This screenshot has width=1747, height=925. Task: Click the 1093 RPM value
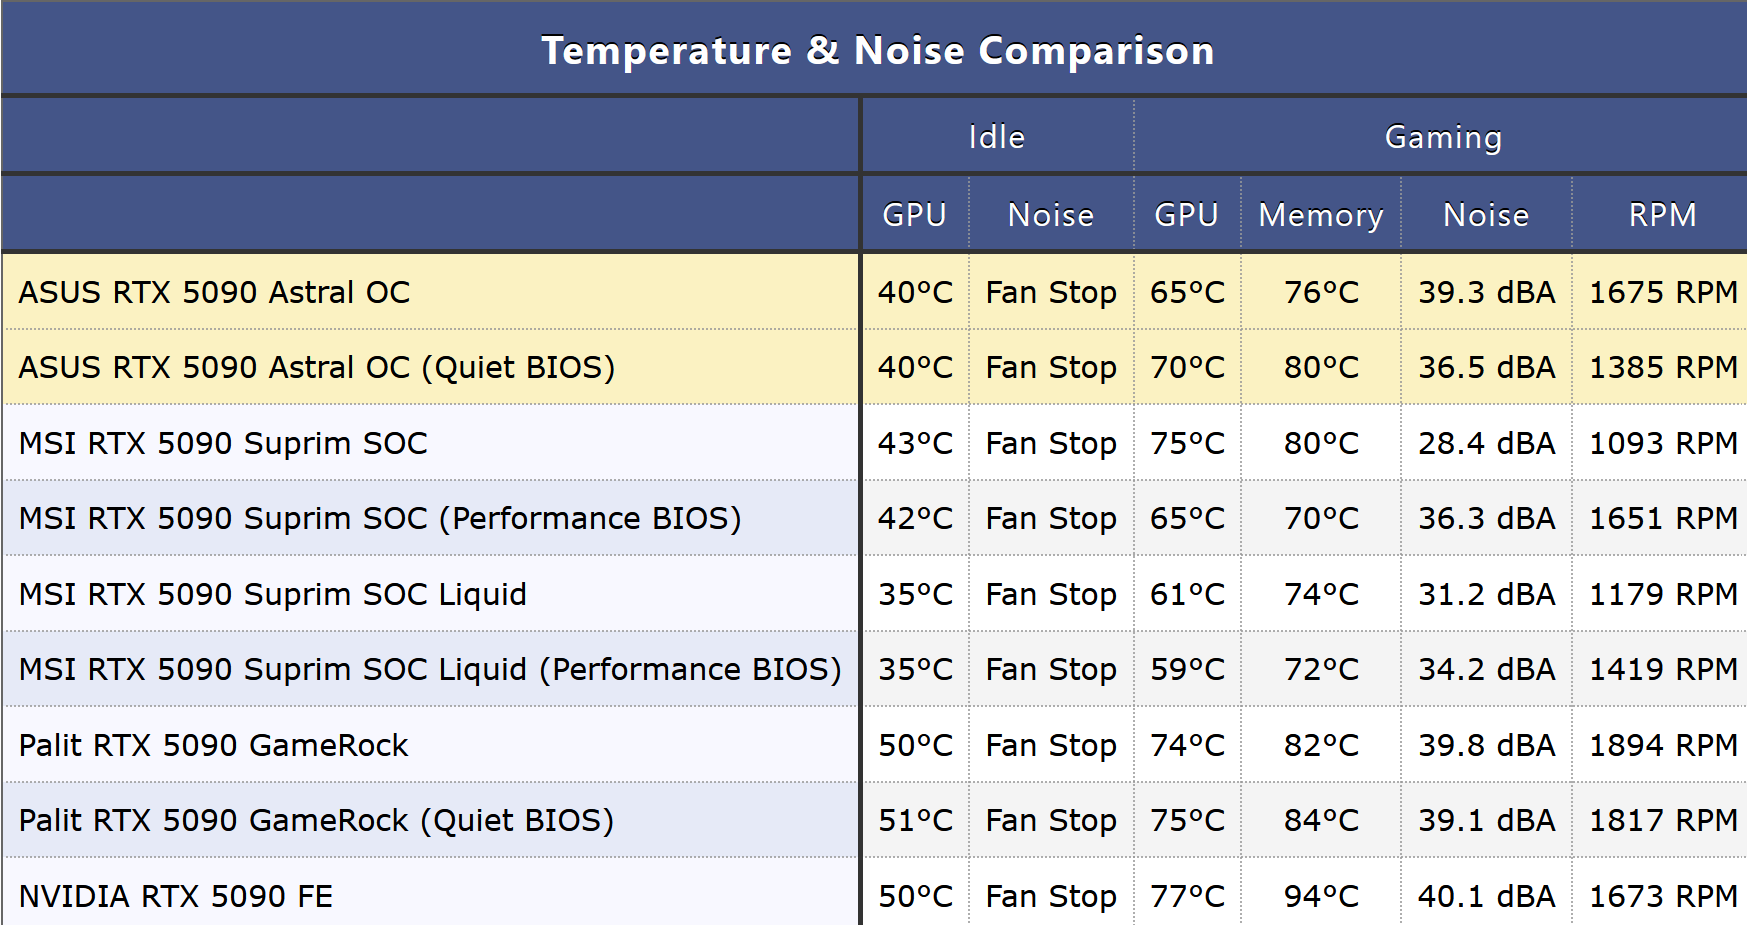click(1662, 443)
